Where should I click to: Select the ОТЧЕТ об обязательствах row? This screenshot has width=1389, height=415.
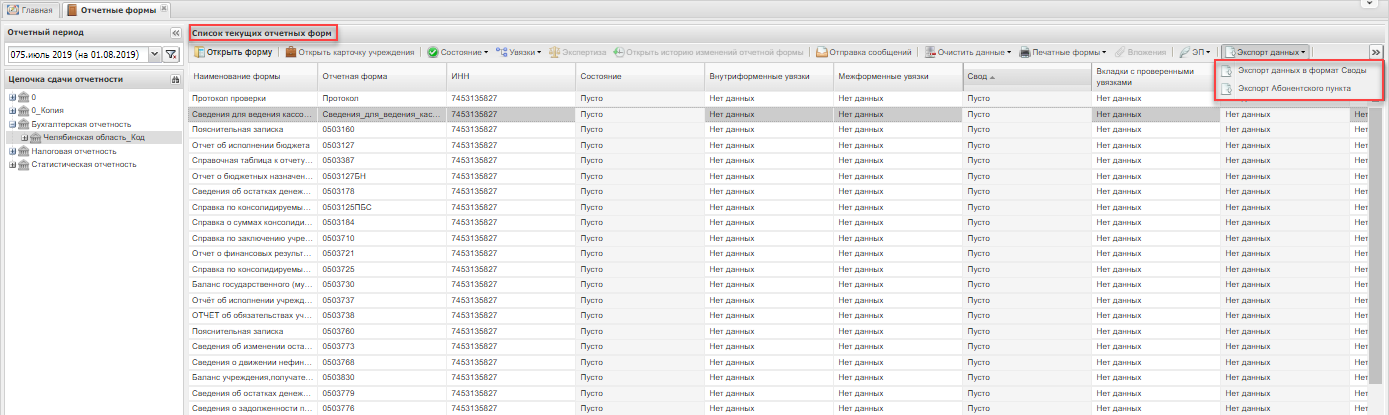tap(779, 315)
